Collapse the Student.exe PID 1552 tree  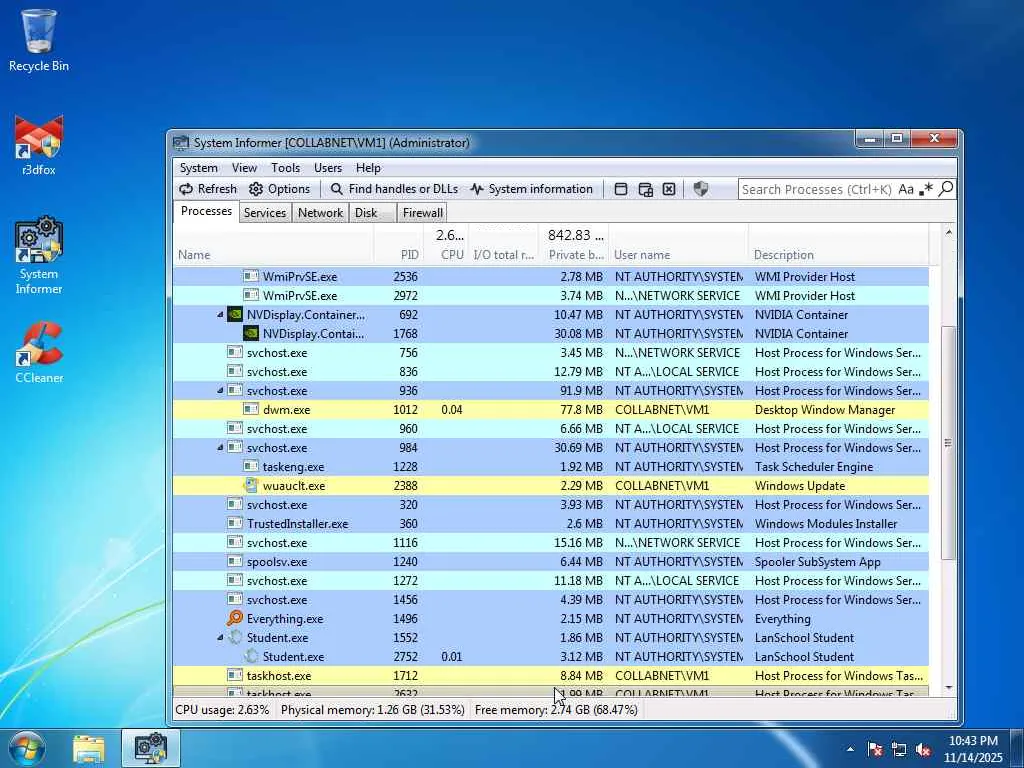[220, 638]
